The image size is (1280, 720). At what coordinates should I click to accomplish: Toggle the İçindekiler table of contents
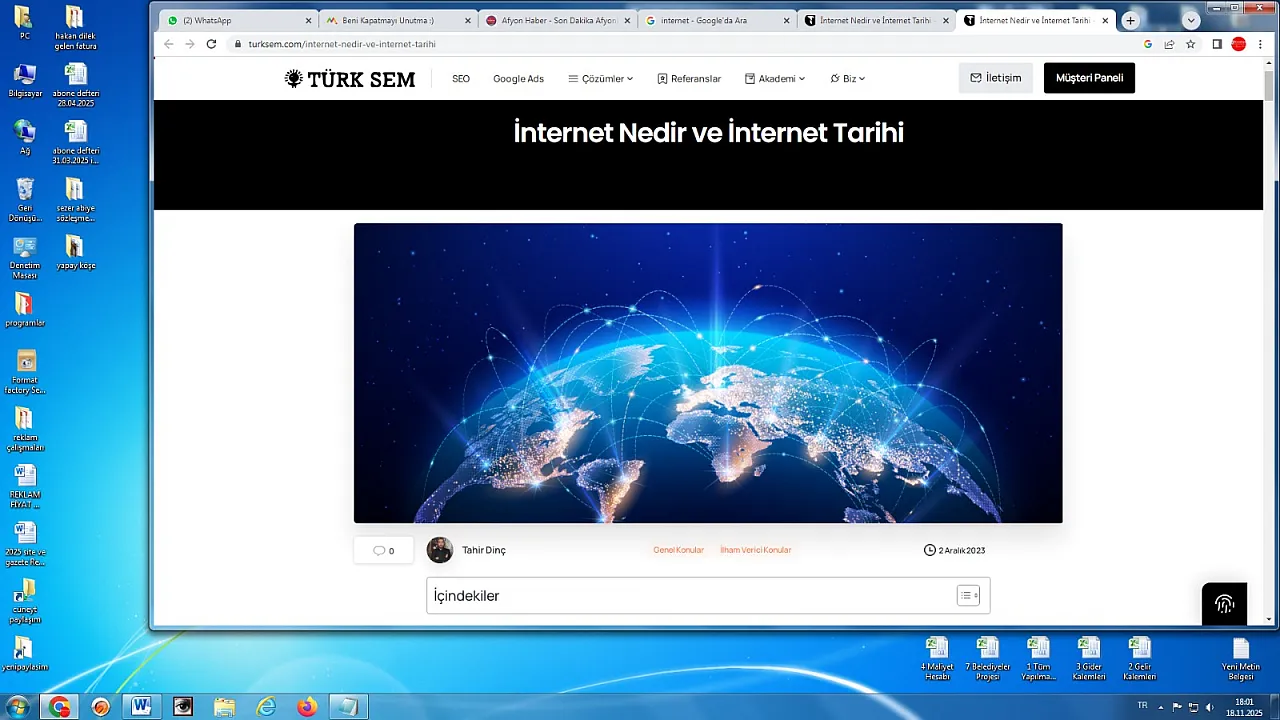[x=968, y=596]
